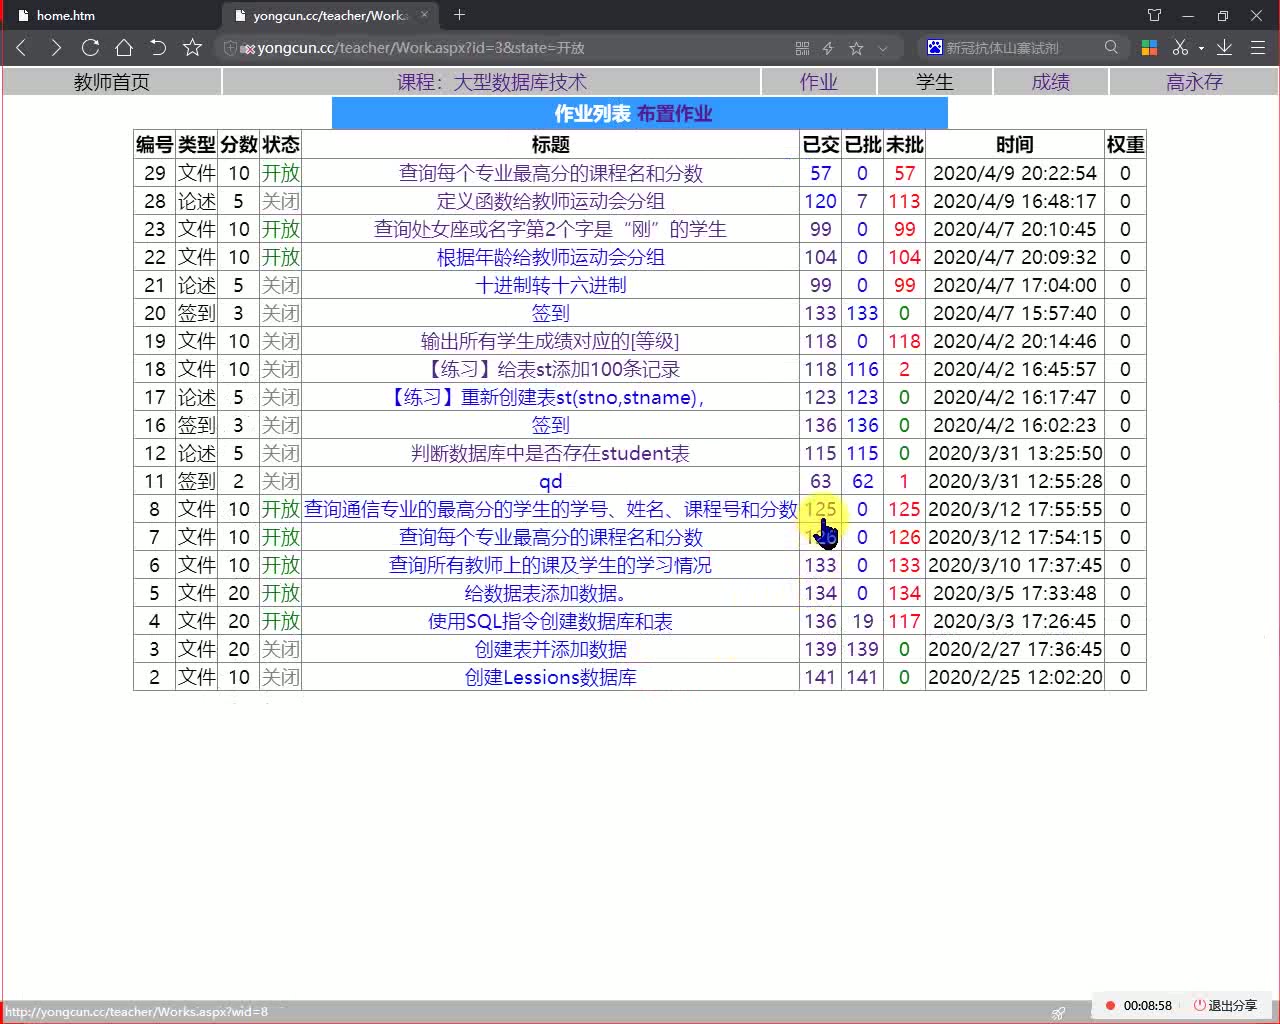This screenshot has width=1280, height=1024.
Task: Switch to the home.htm tab
Action: (66, 15)
